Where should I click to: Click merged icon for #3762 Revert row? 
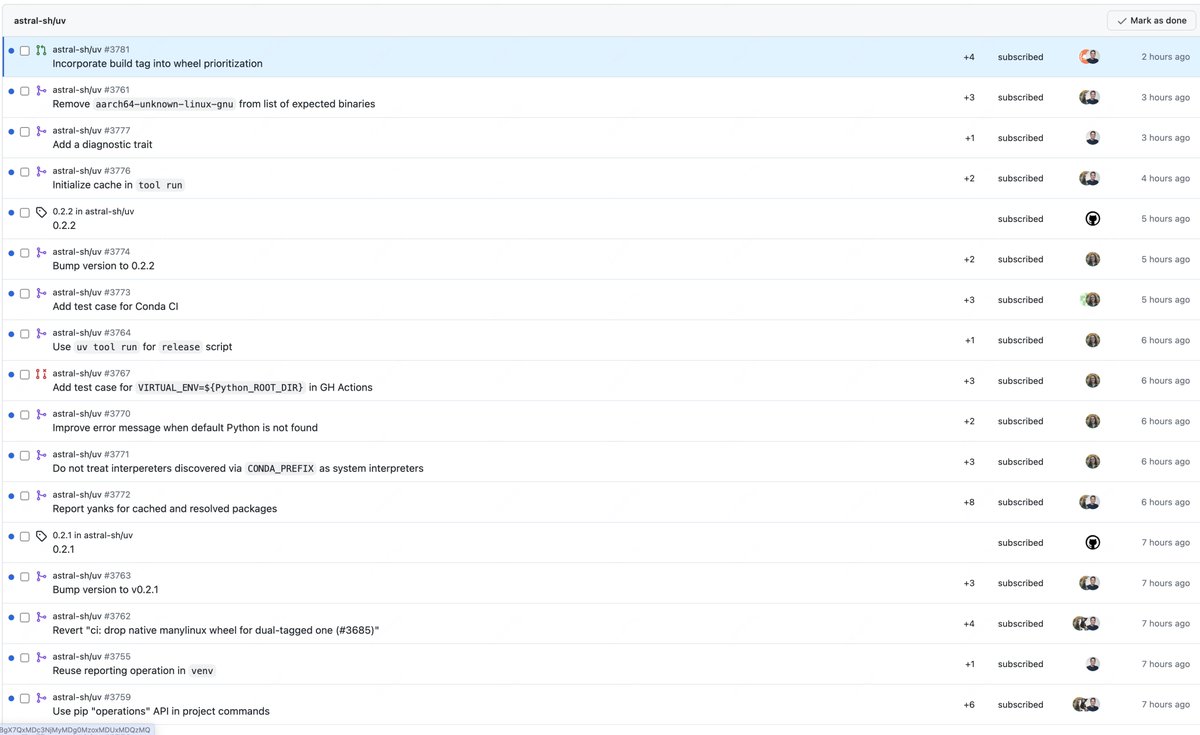click(x=41, y=617)
